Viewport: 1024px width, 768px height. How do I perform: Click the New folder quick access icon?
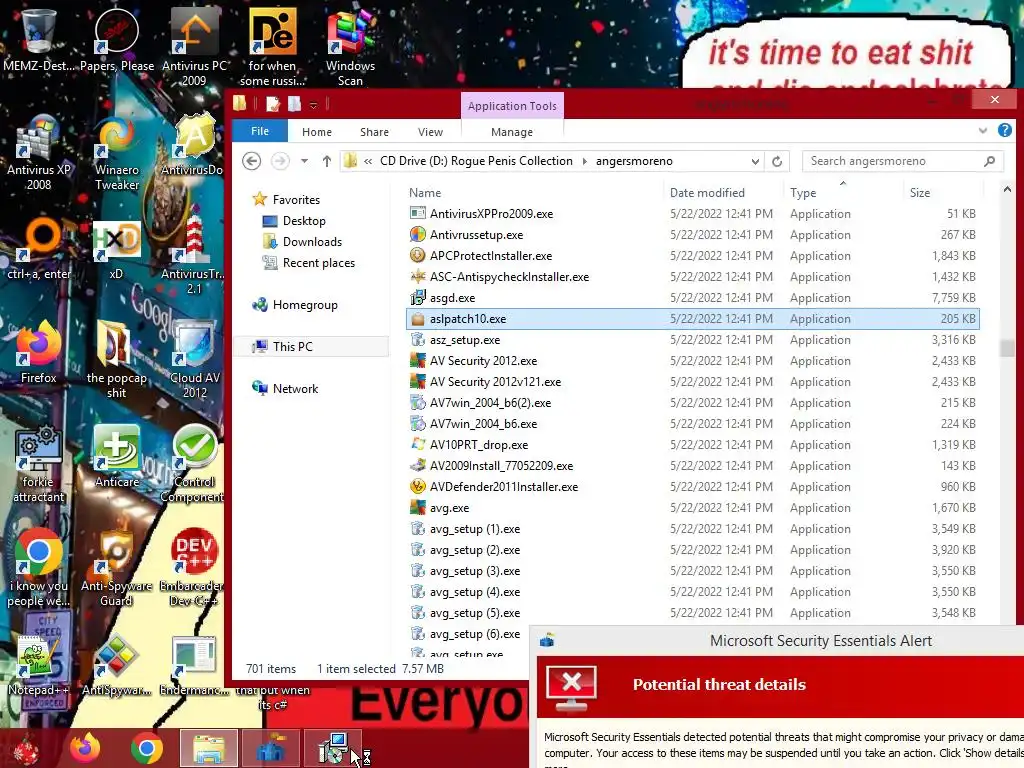click(295, 104)
